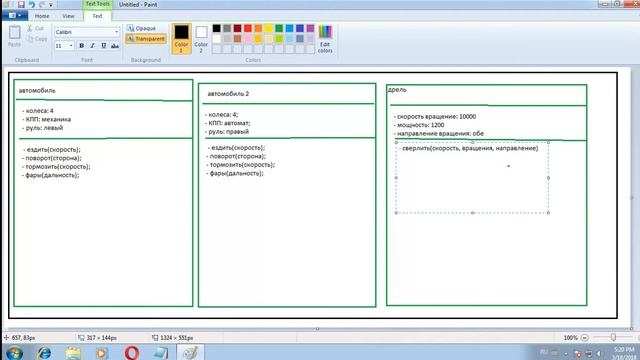The width and height of the screenshot is (640, 360).
Task: Click the text 'автомобиль 2' heading
Action: (x=228, y=94)
